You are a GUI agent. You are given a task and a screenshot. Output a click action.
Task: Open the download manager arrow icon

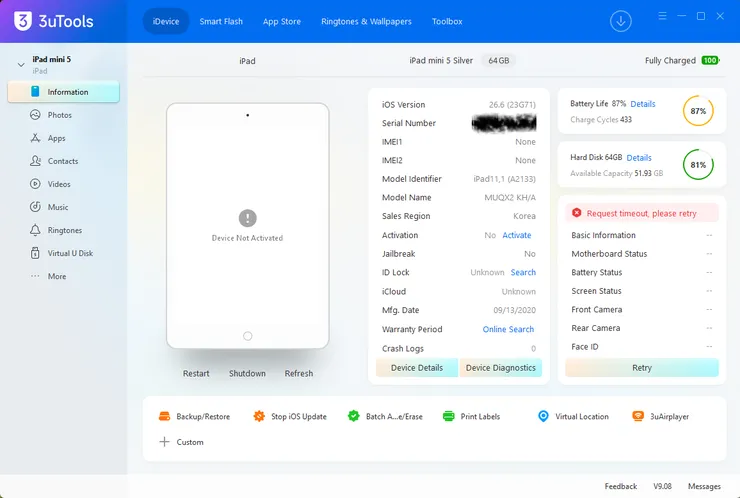point(621,21)
